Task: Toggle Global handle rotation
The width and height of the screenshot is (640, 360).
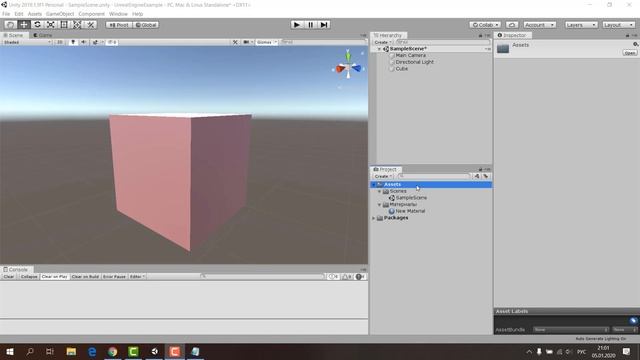Action: [x=146, y=25]
